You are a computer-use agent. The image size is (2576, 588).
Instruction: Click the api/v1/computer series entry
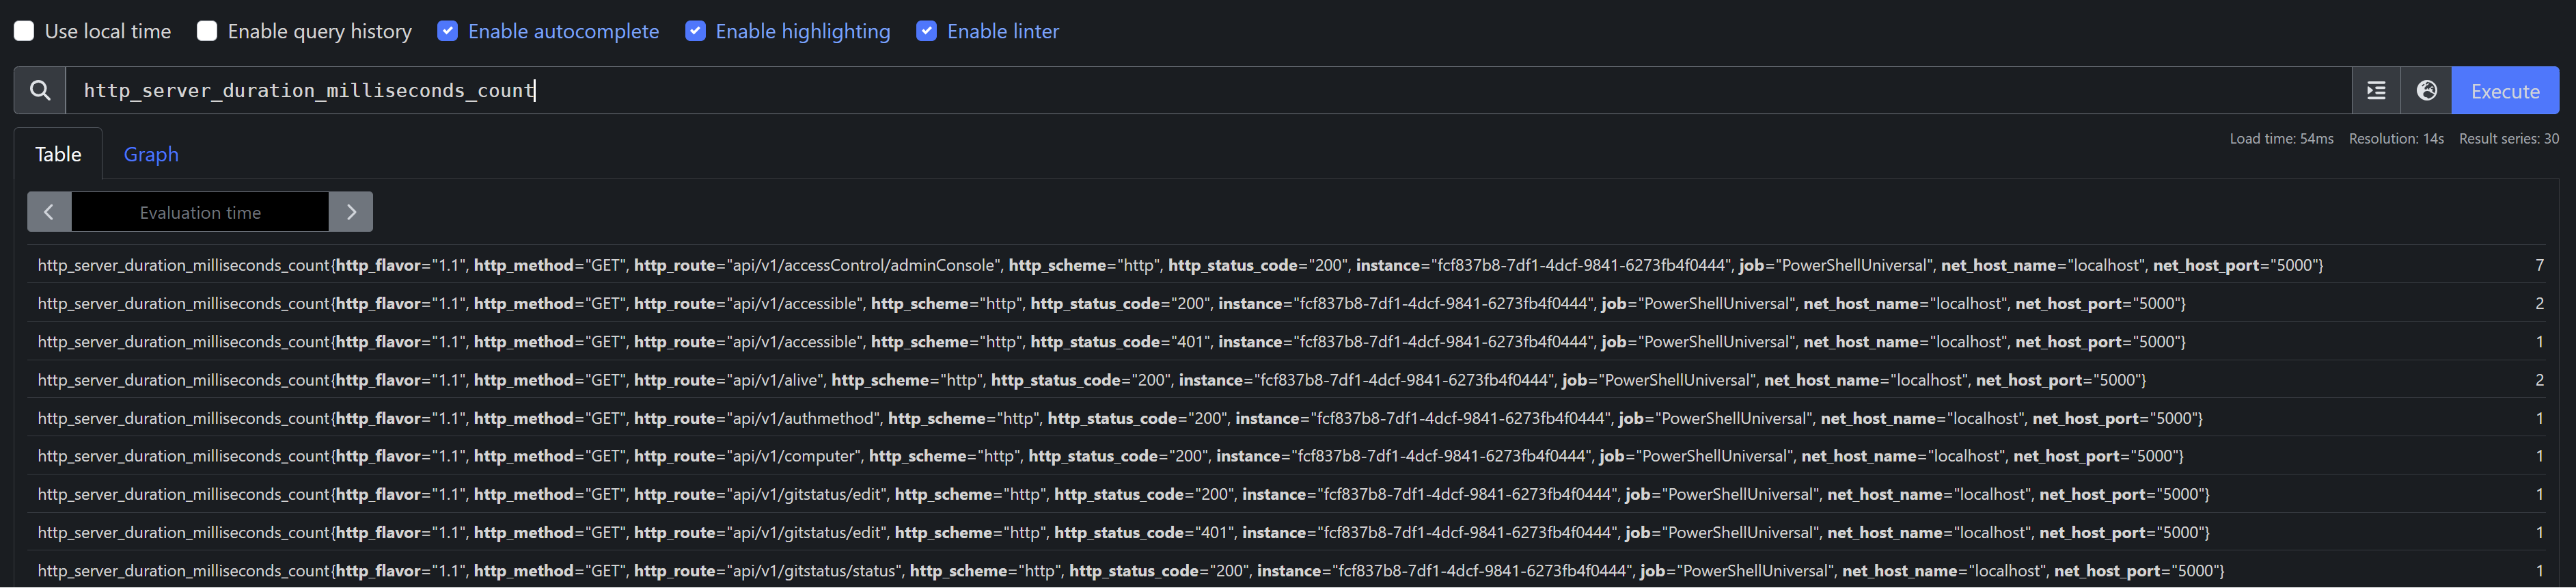click(1110, 456)
